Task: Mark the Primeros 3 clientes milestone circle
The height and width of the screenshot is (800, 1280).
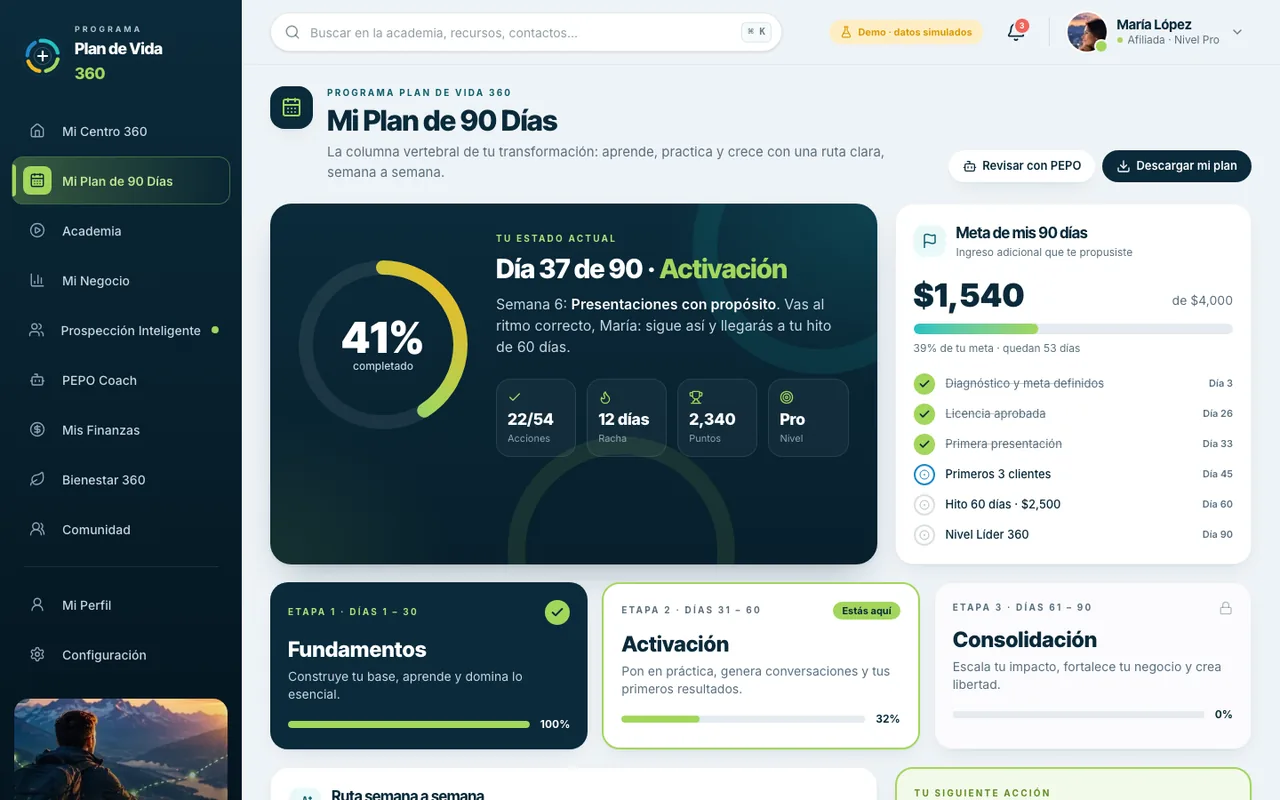Action: click(x=924, y=474)
